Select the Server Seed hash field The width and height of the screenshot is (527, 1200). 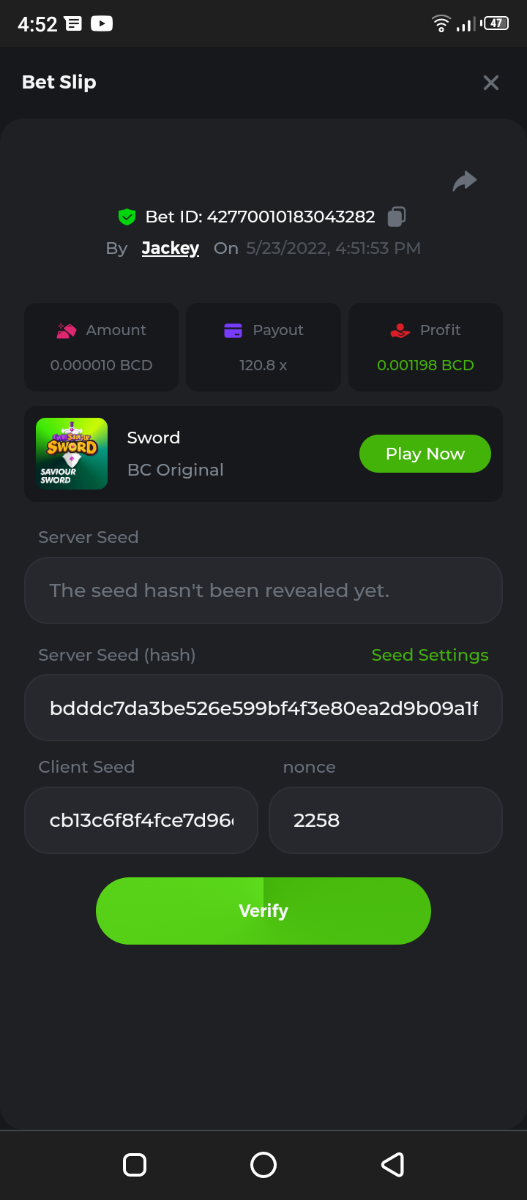coord(263,708)
